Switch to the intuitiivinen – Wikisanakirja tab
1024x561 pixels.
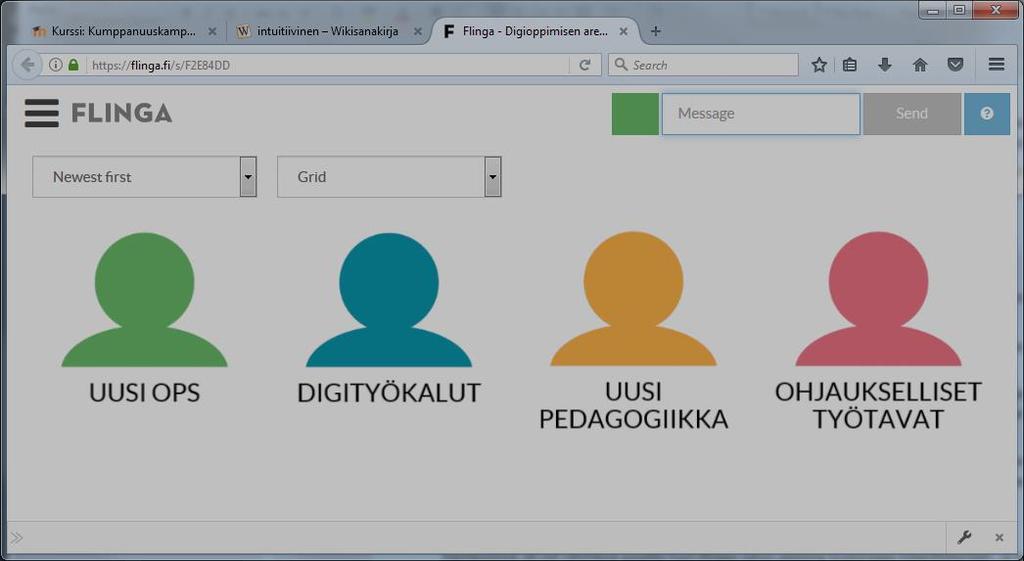(327, 31)
